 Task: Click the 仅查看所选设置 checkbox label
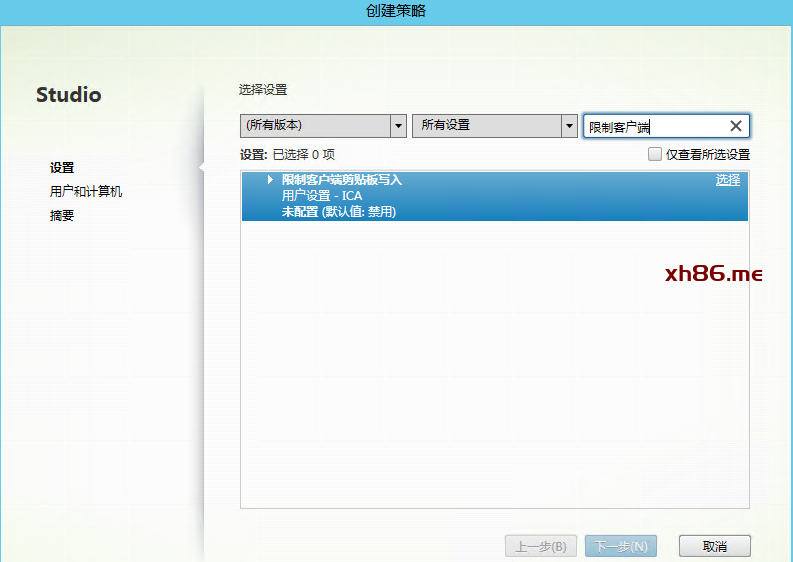707,155
